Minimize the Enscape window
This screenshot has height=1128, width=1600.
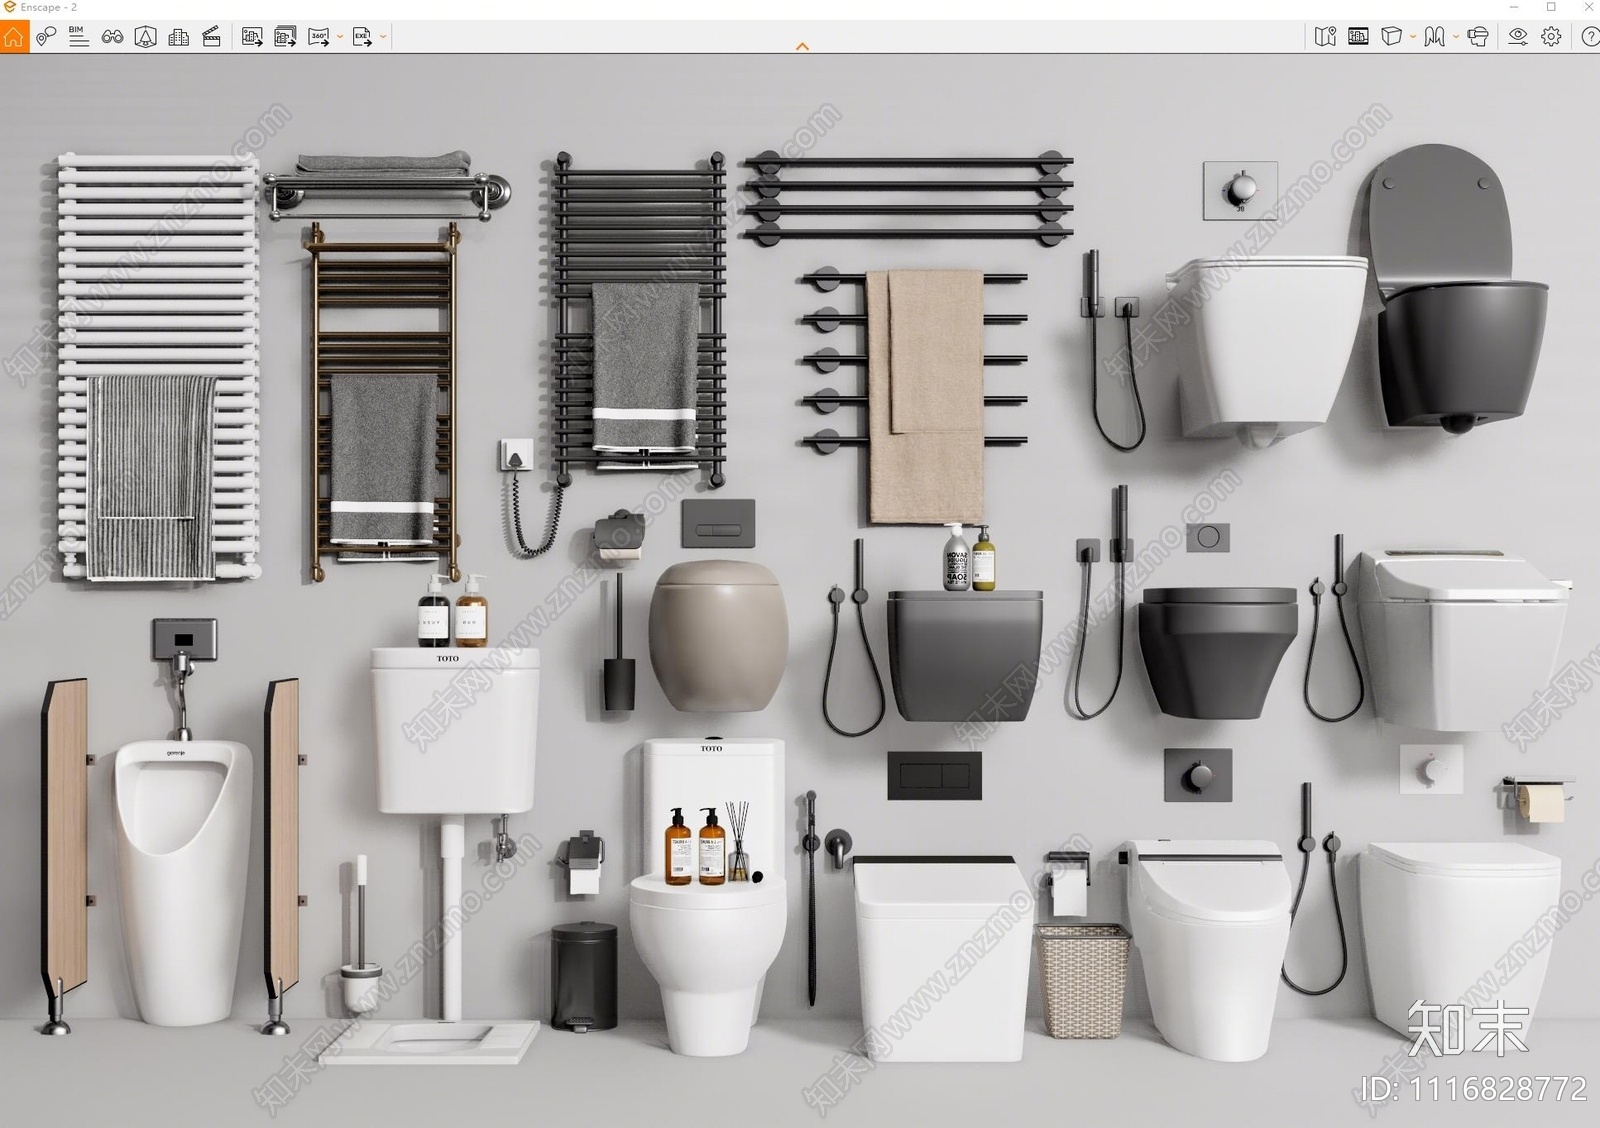tap(1513, 7)
